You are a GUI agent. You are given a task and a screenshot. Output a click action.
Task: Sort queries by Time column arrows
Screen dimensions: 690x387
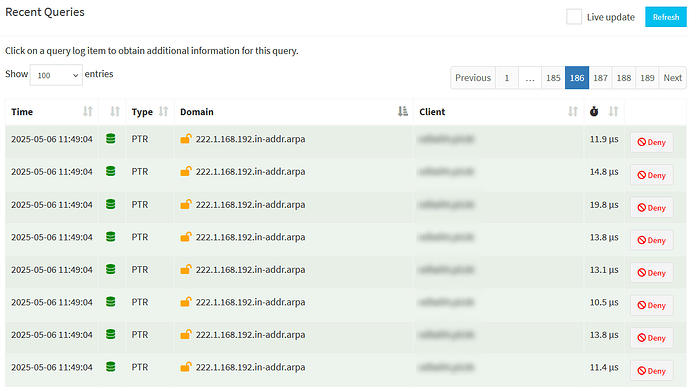88,112
